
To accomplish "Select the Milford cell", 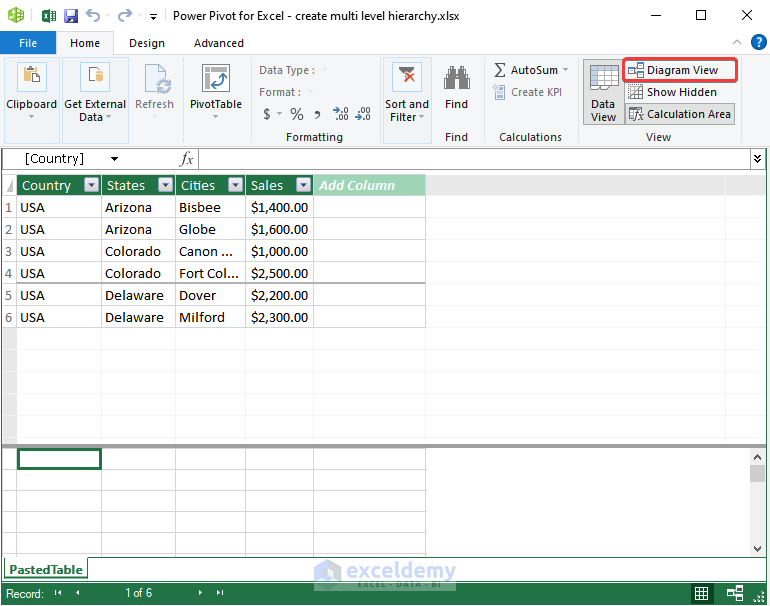I will click(210, 318).
